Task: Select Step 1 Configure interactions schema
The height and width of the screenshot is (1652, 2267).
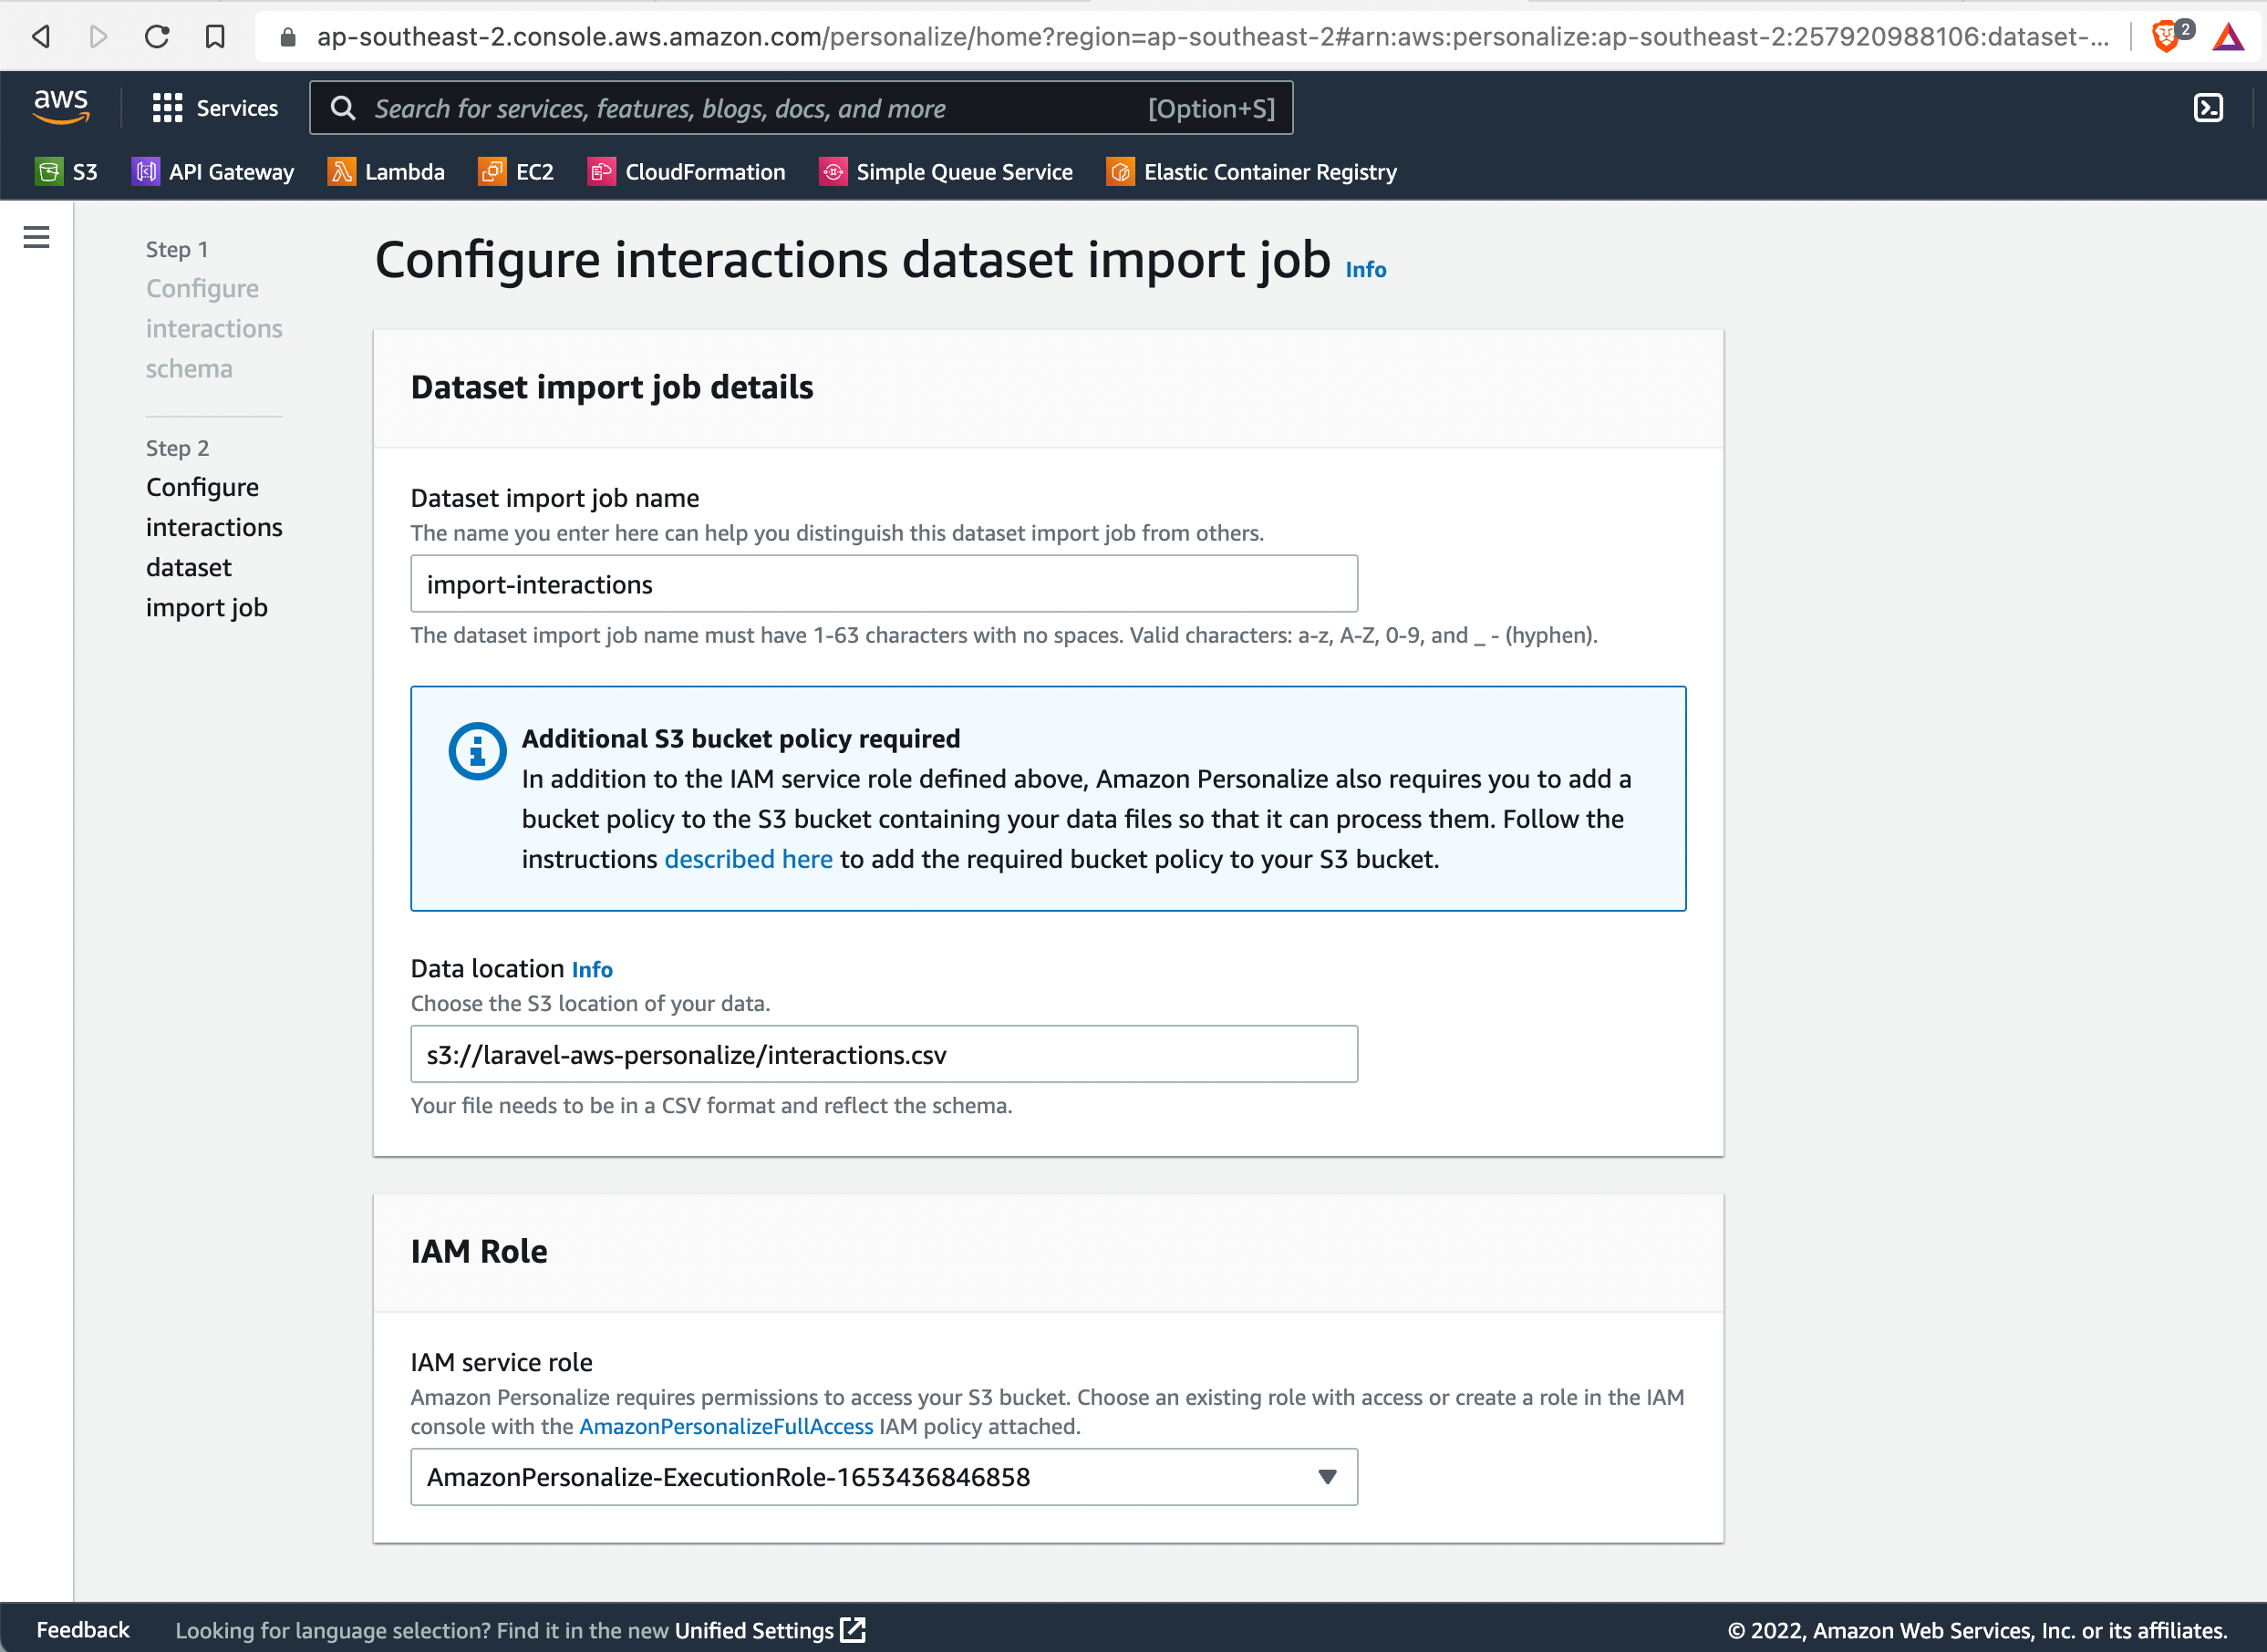Action: tap(214, 328)
